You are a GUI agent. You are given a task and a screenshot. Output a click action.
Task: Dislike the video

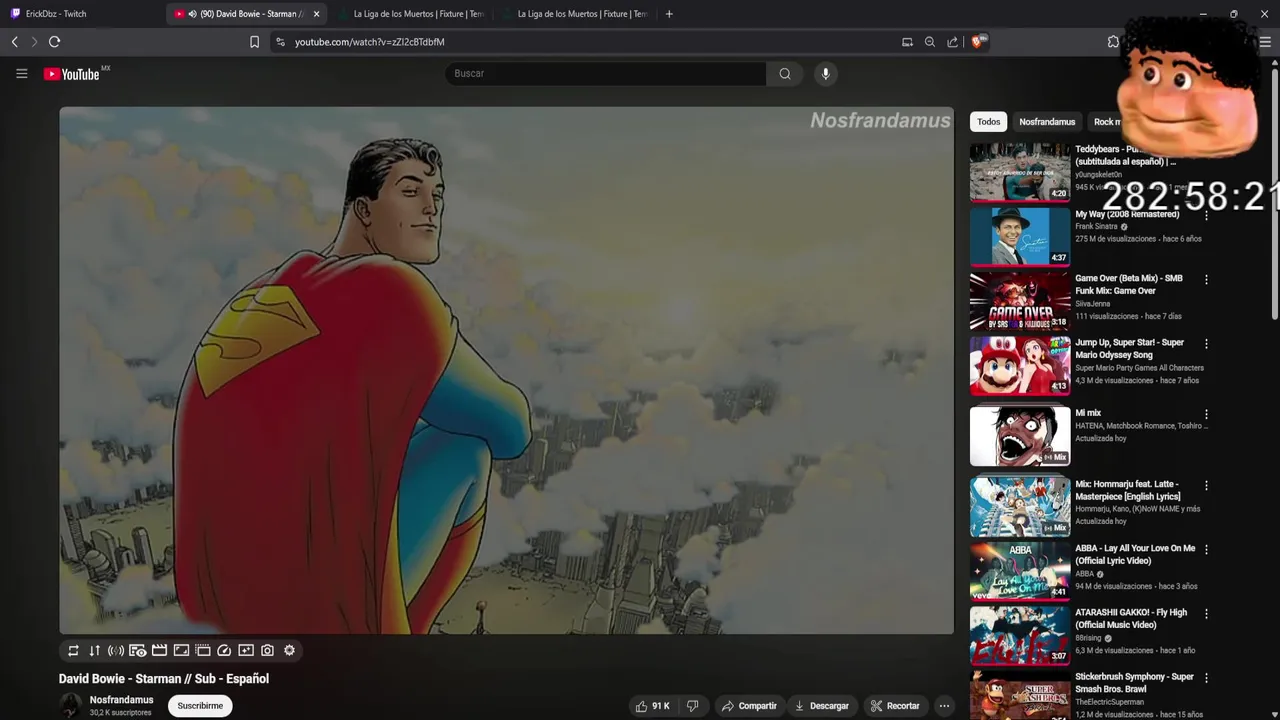692,706
